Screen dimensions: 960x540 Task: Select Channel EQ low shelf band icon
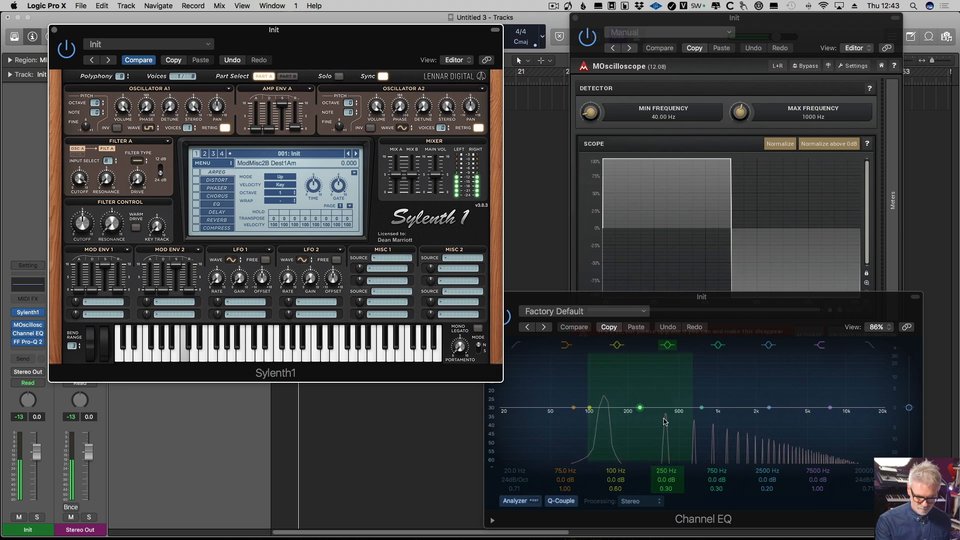pos(566,345)
